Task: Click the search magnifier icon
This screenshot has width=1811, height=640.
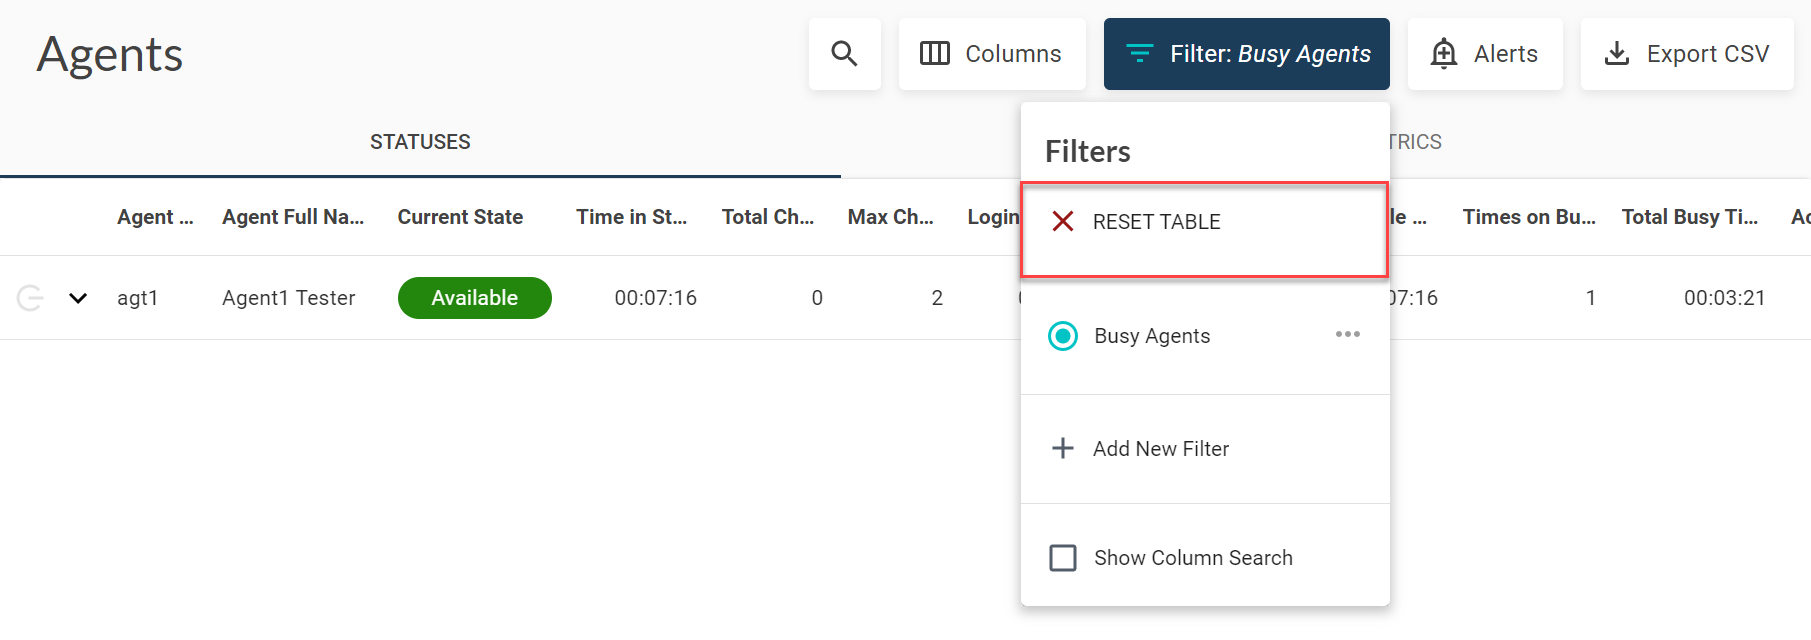Action: [844, 54]
